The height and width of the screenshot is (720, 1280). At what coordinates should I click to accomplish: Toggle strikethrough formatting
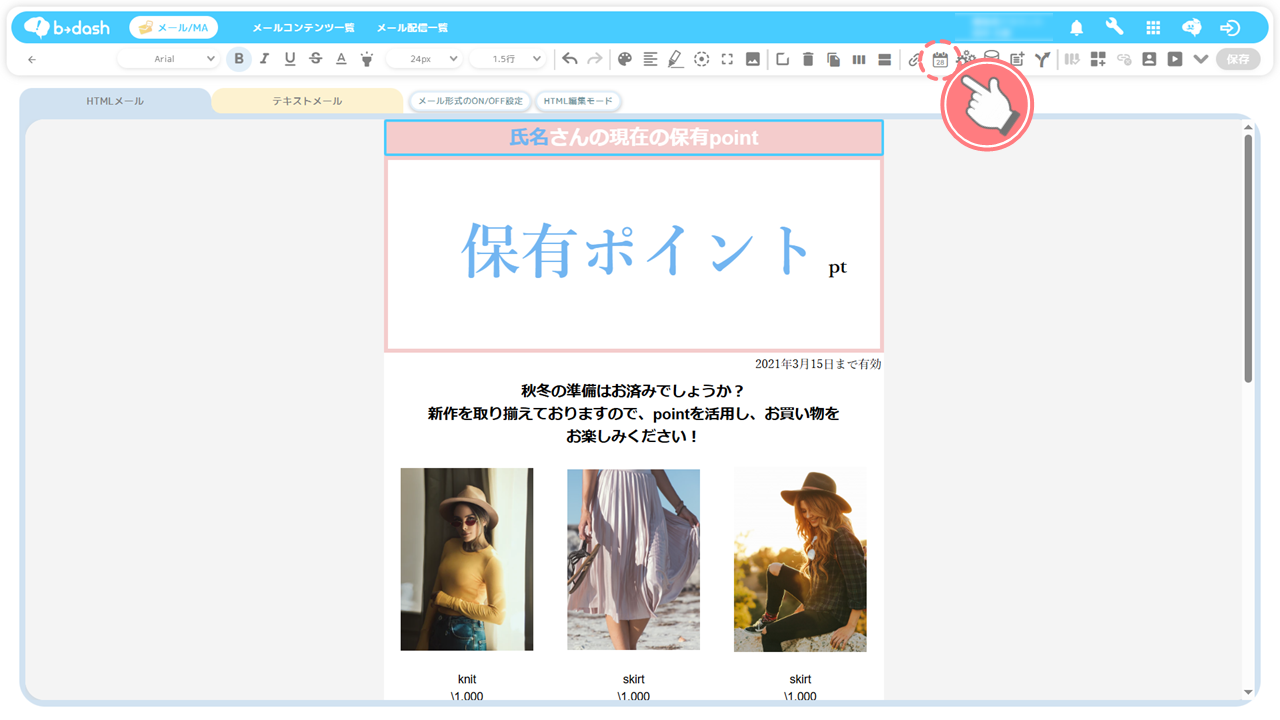tap(316, 59)
